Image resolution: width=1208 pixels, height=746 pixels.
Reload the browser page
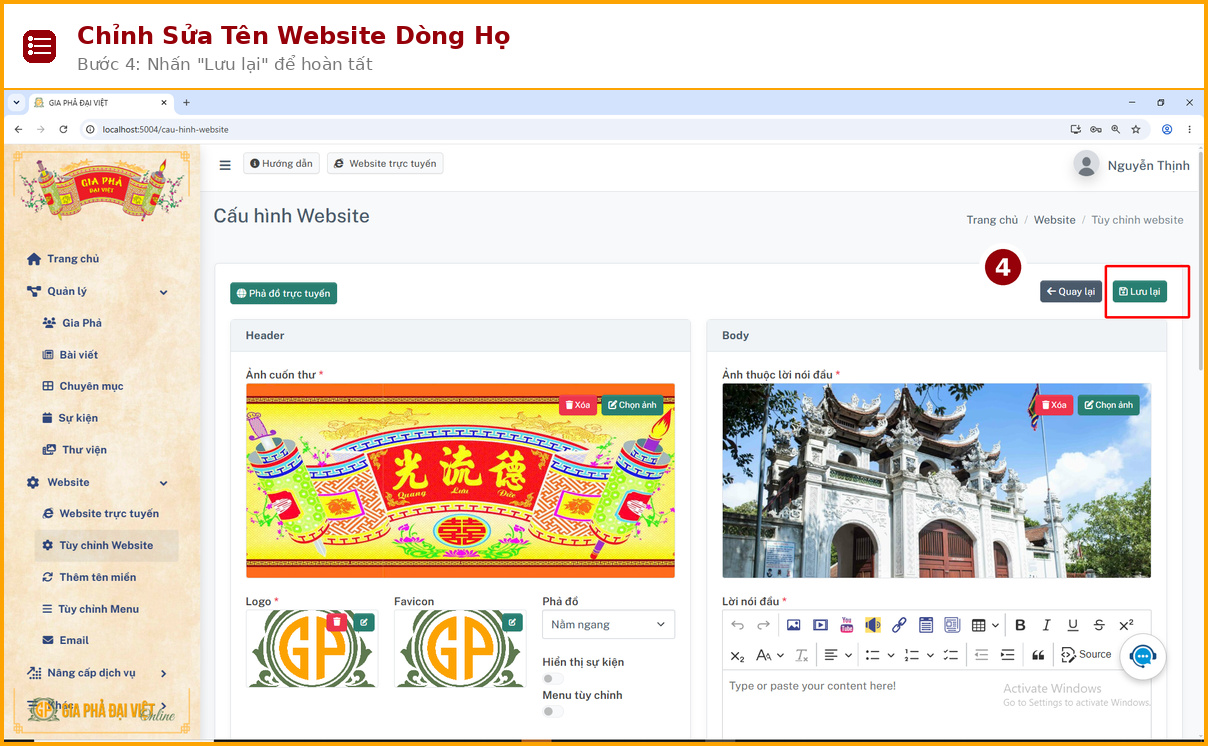64,129
